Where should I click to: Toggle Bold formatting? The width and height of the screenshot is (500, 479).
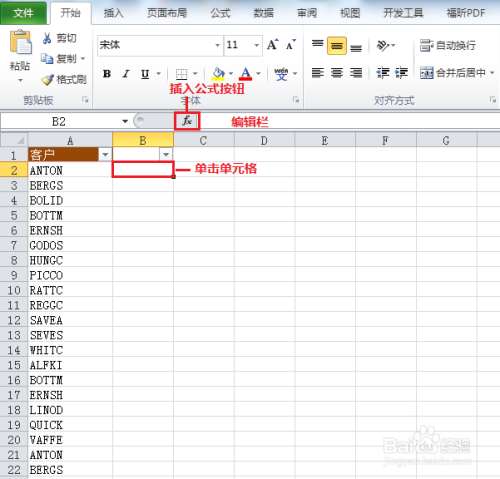107,74
